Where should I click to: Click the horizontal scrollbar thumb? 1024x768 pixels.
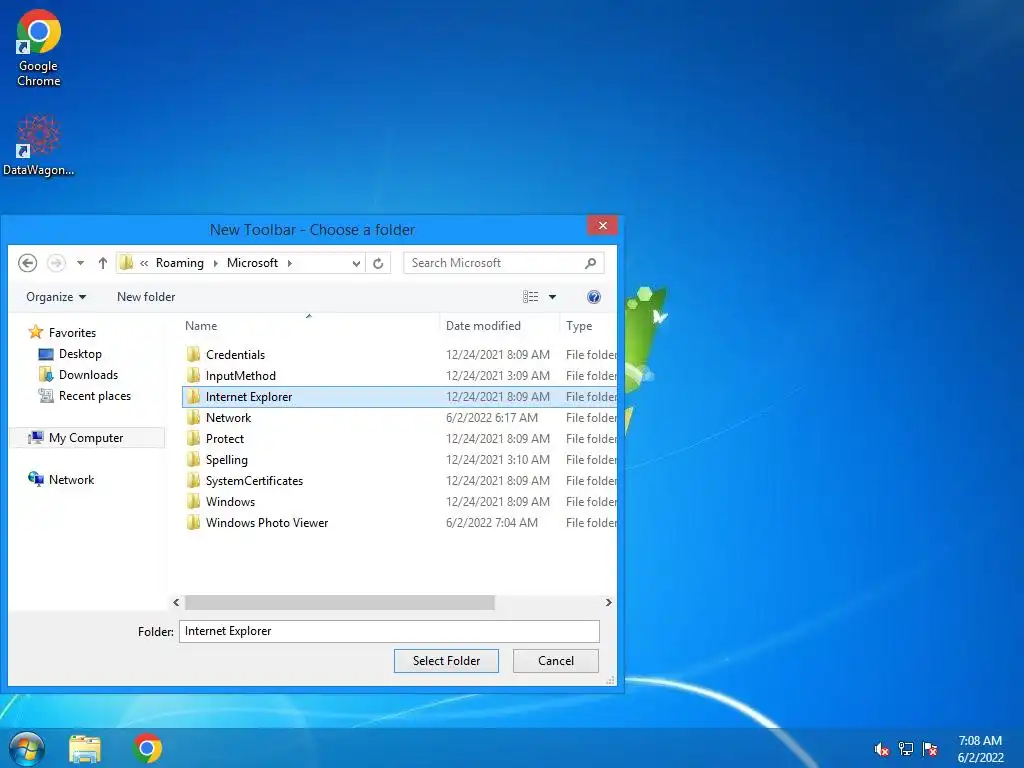[340, 602]
